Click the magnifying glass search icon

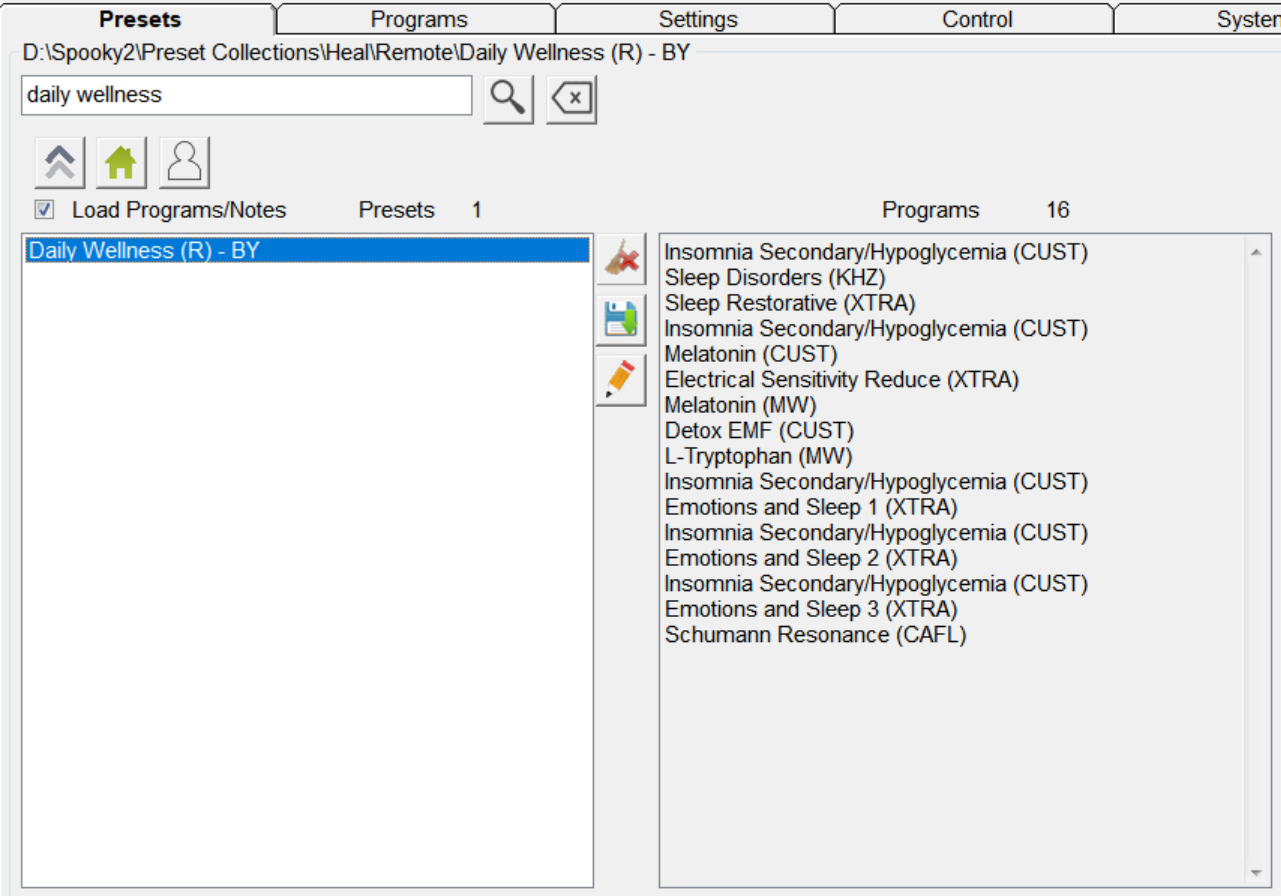tap(508, 99)
